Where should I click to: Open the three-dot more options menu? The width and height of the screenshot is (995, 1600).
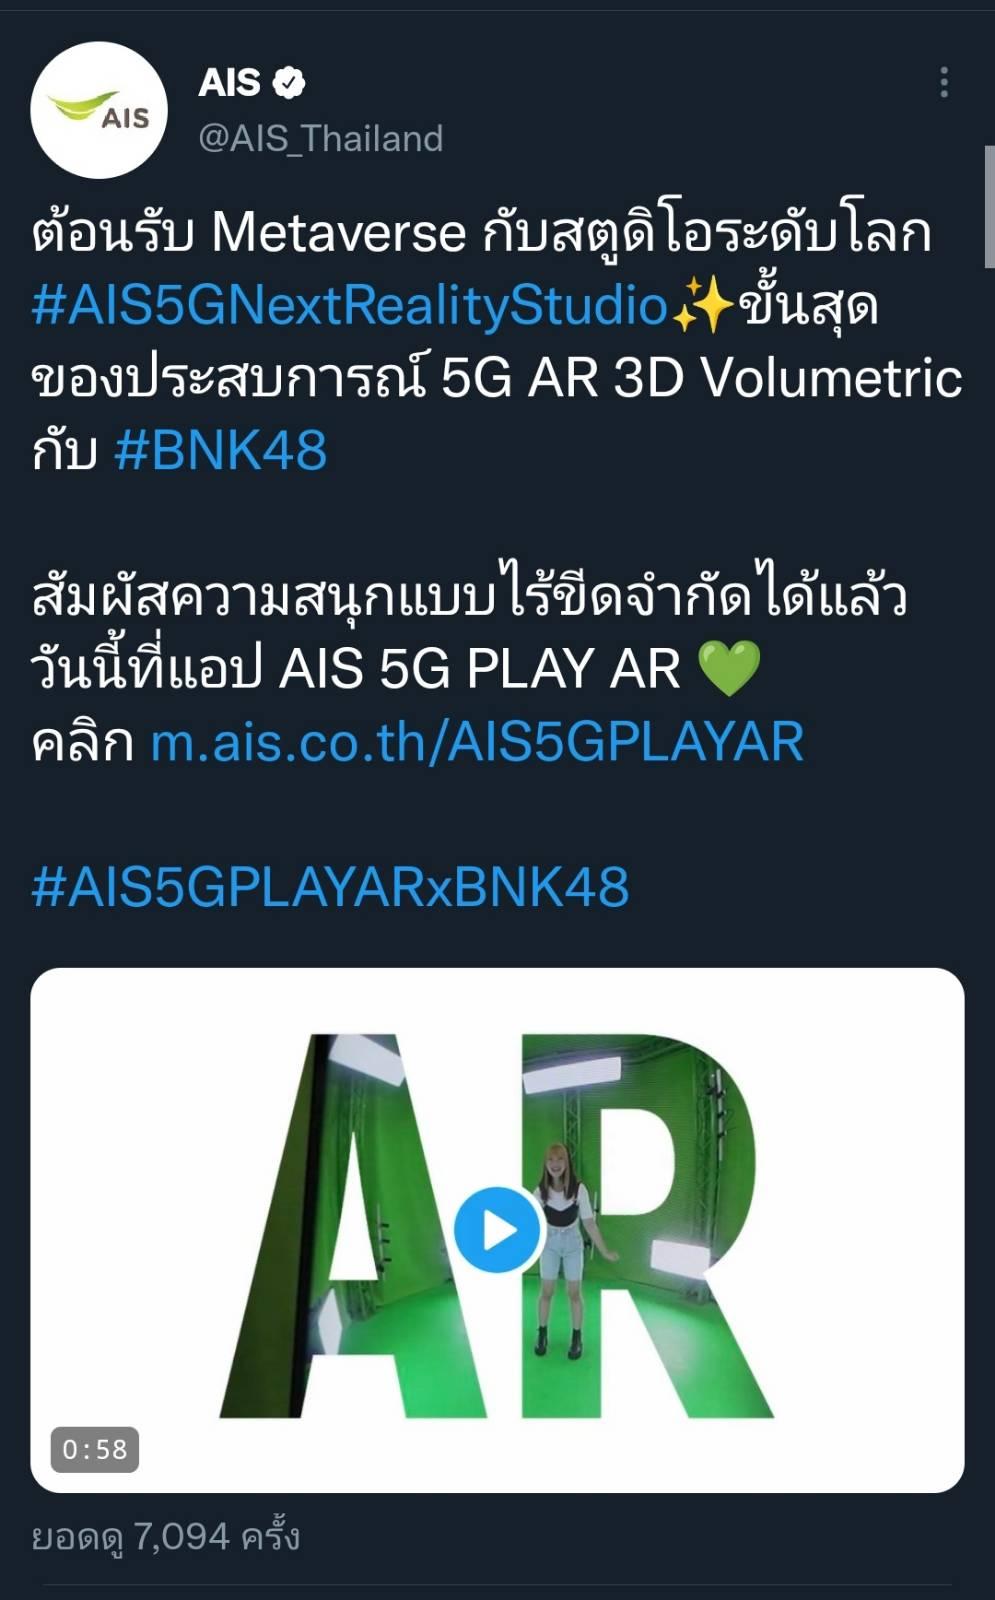click(x=943, y=83)
